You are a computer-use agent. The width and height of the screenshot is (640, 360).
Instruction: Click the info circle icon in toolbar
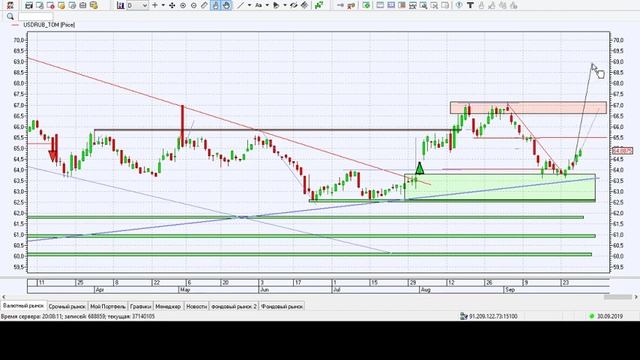tap(459, 5)
